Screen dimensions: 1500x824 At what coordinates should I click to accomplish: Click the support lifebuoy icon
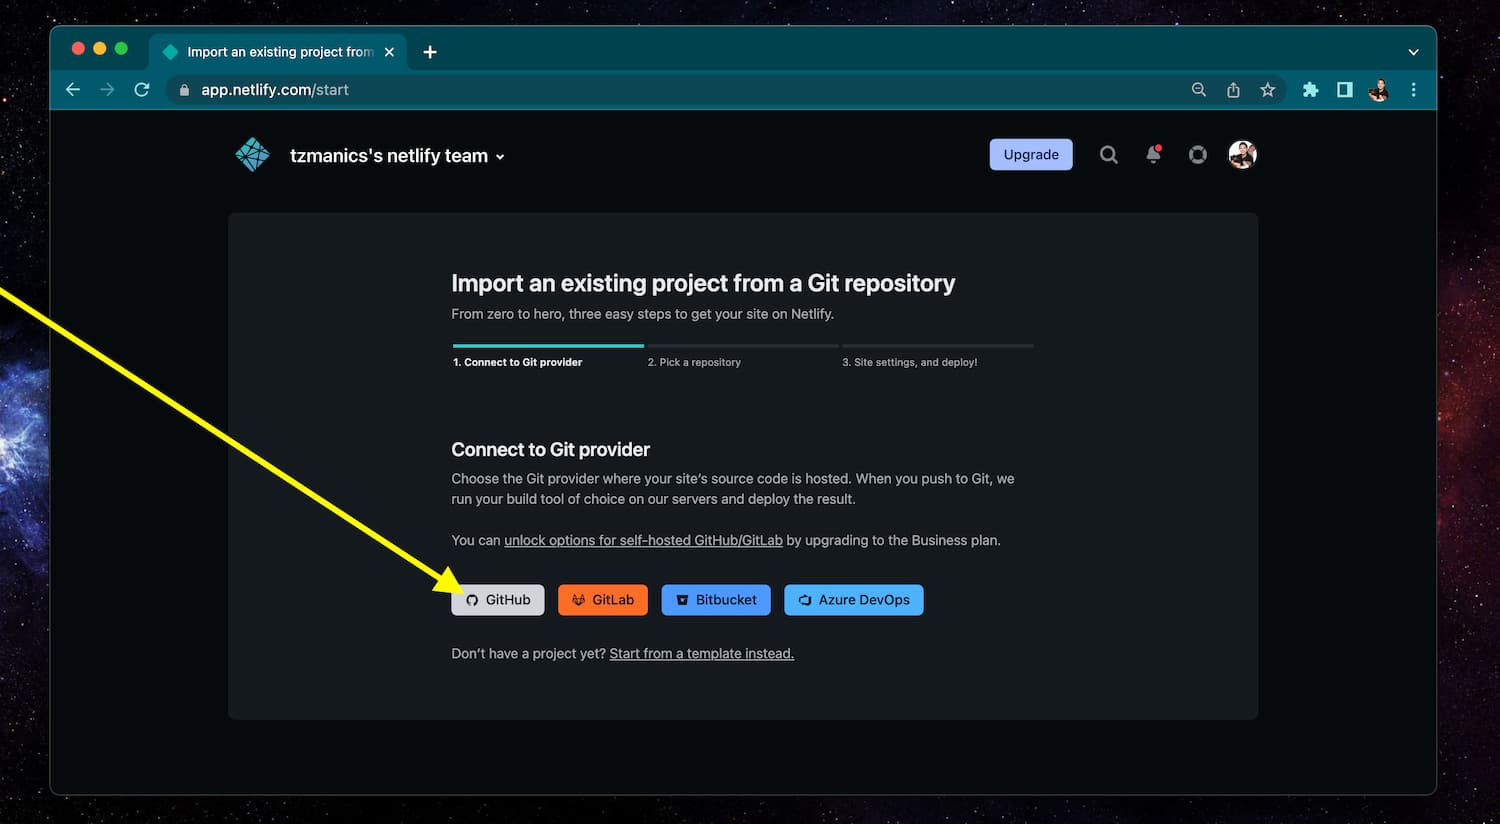coord(1197,154)
